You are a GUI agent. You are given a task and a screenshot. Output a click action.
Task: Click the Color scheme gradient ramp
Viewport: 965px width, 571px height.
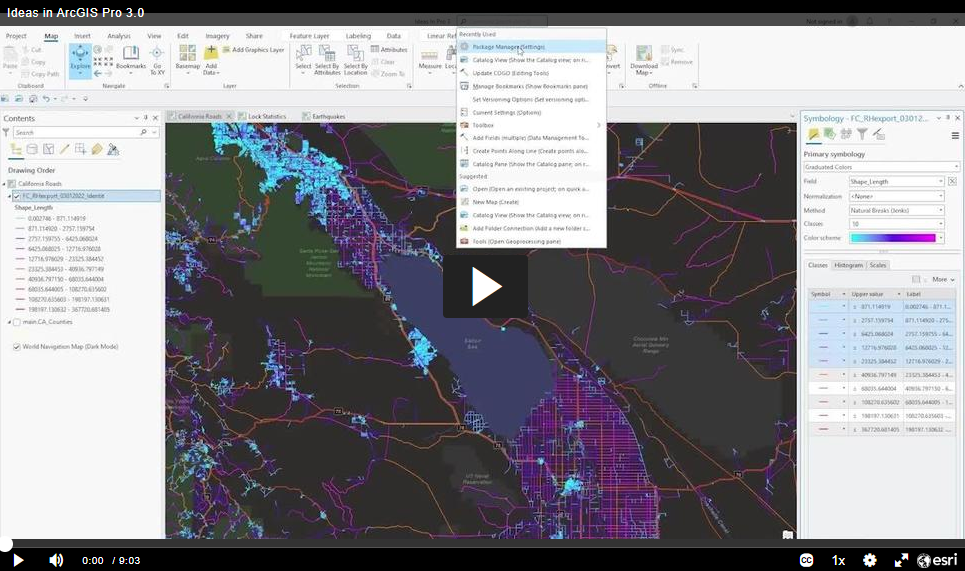(x=893, y=238)
